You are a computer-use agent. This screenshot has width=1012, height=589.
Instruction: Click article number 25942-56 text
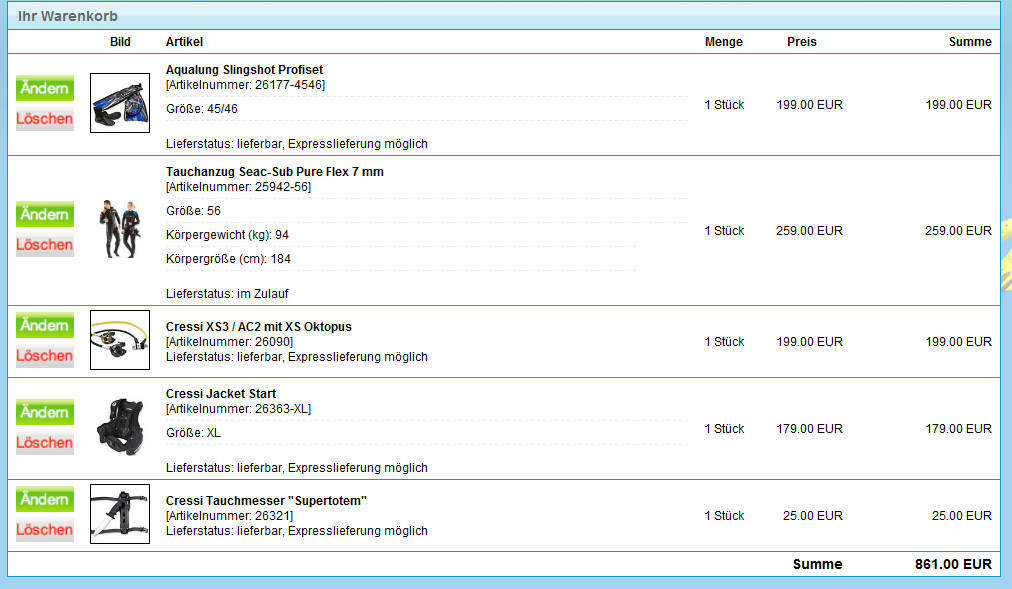click(x=238, y=187)
